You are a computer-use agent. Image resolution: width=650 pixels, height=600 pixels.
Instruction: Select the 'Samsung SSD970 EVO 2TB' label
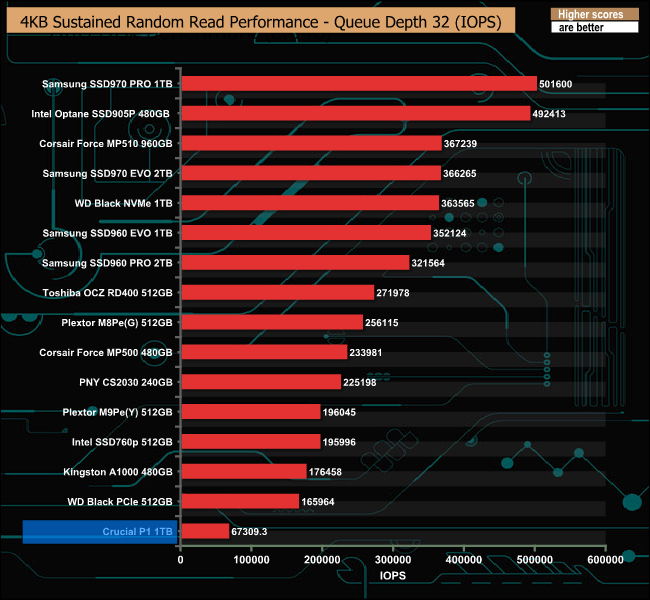(107, 173)
